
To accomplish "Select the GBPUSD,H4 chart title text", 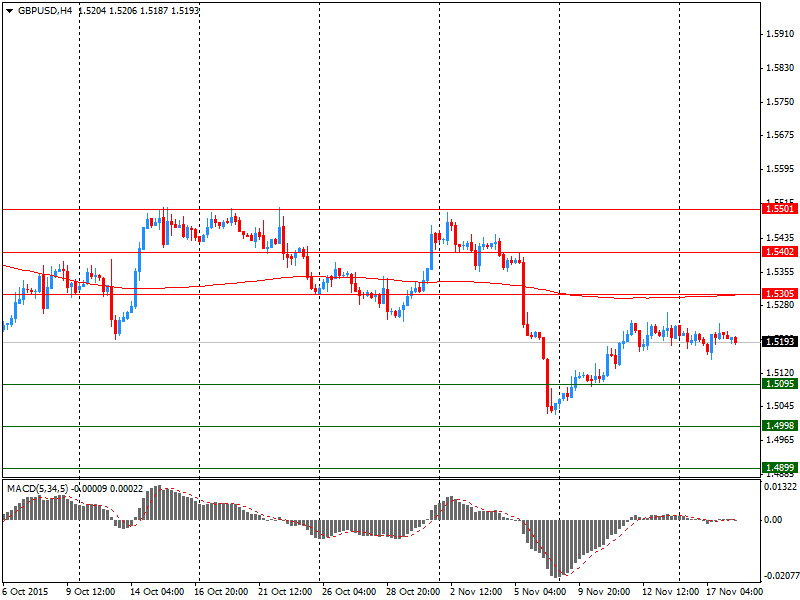I will click(45, 10).
